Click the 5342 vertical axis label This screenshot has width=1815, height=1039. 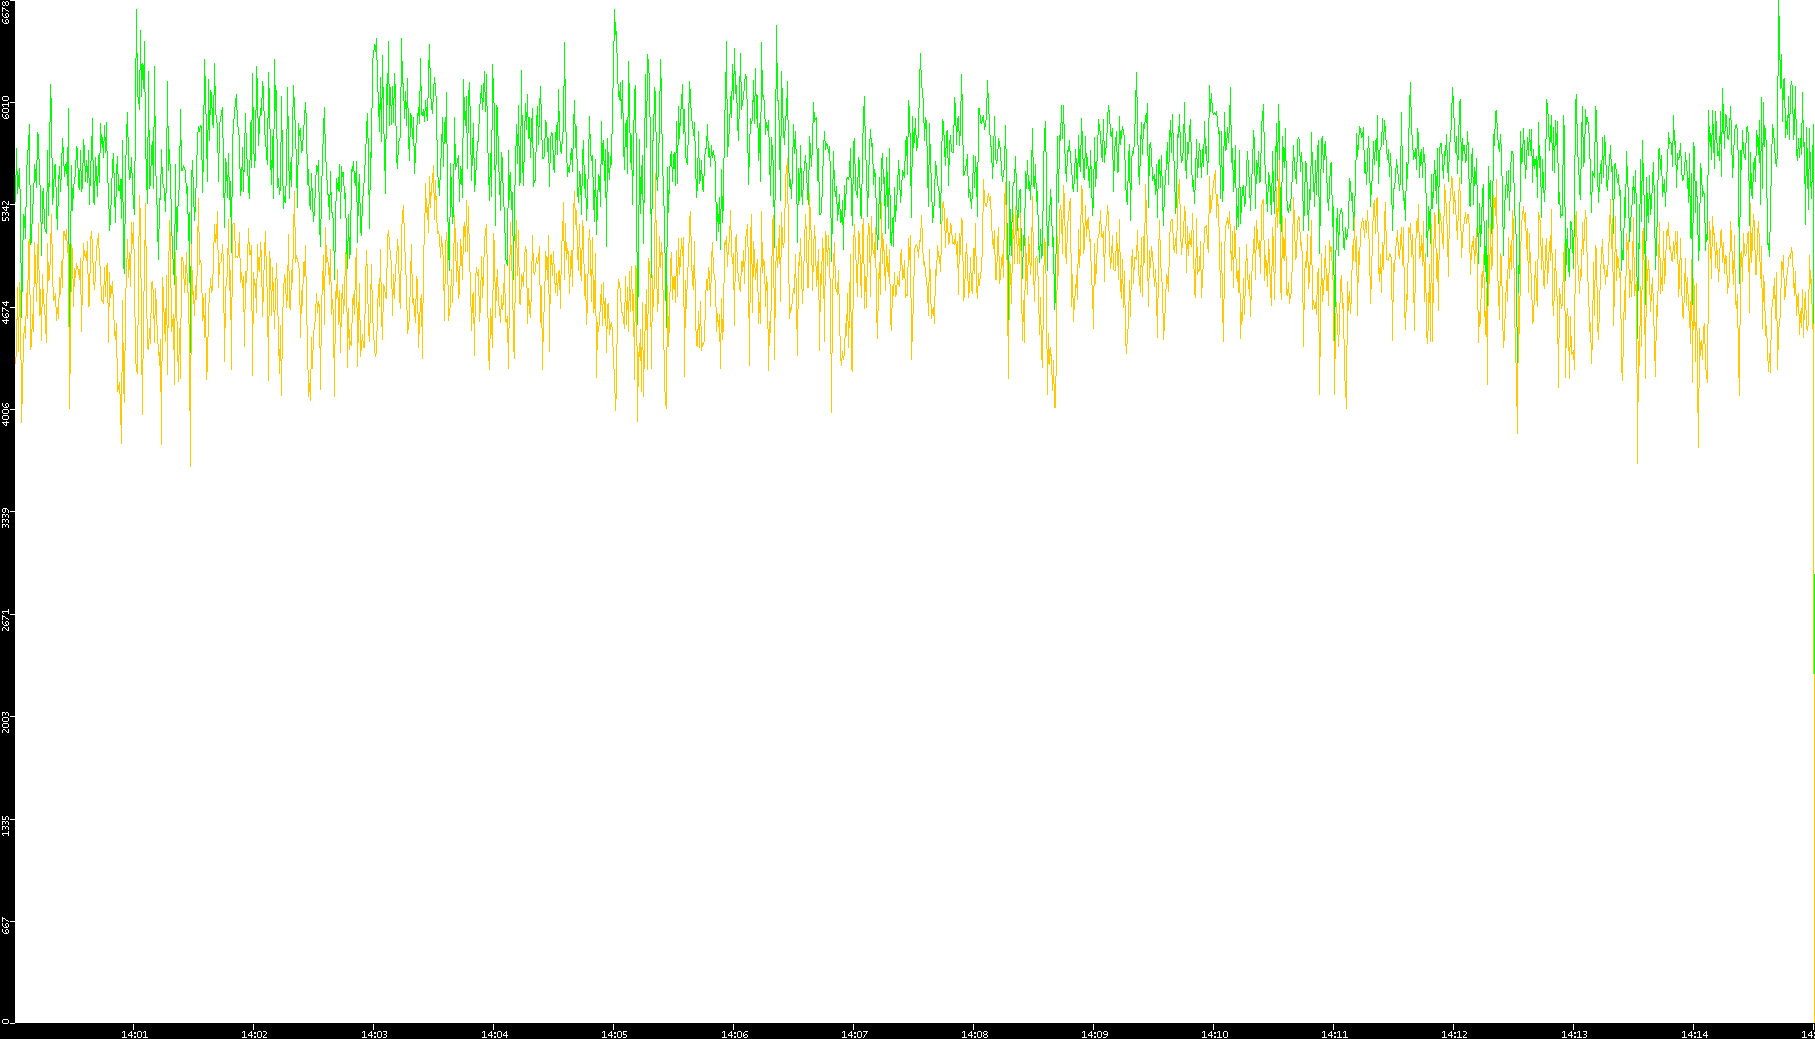pyautogui.click(x=6, y=210)
